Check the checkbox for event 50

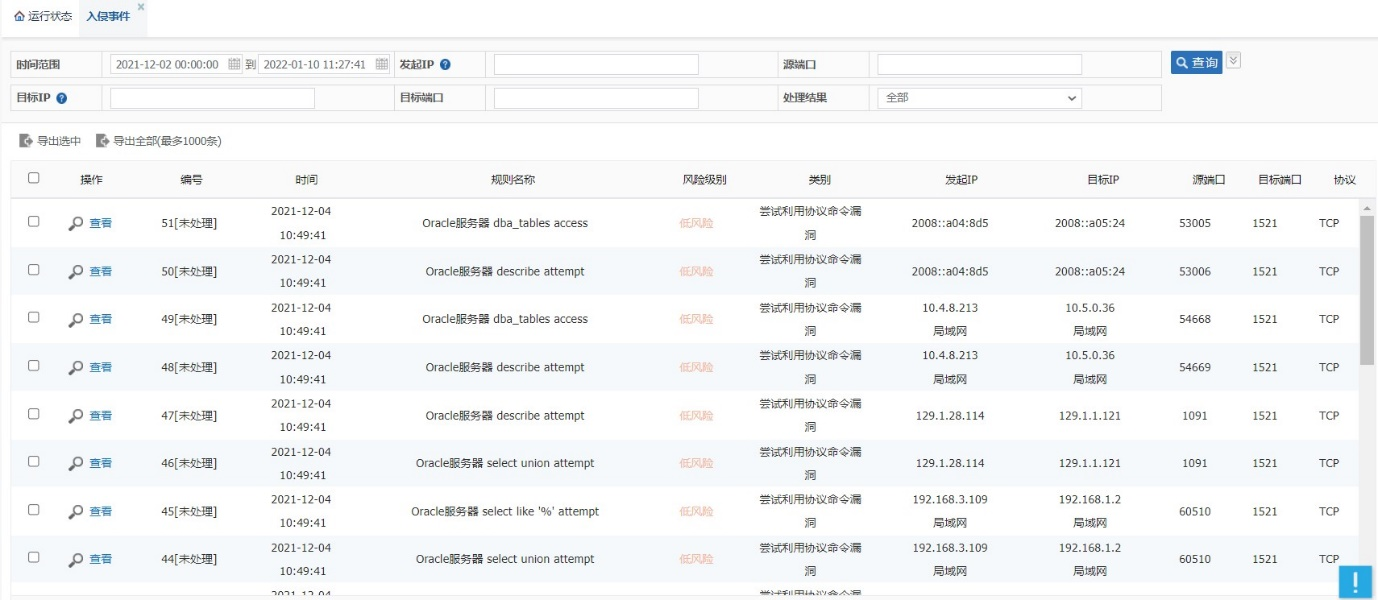click(x=34, y=270)
